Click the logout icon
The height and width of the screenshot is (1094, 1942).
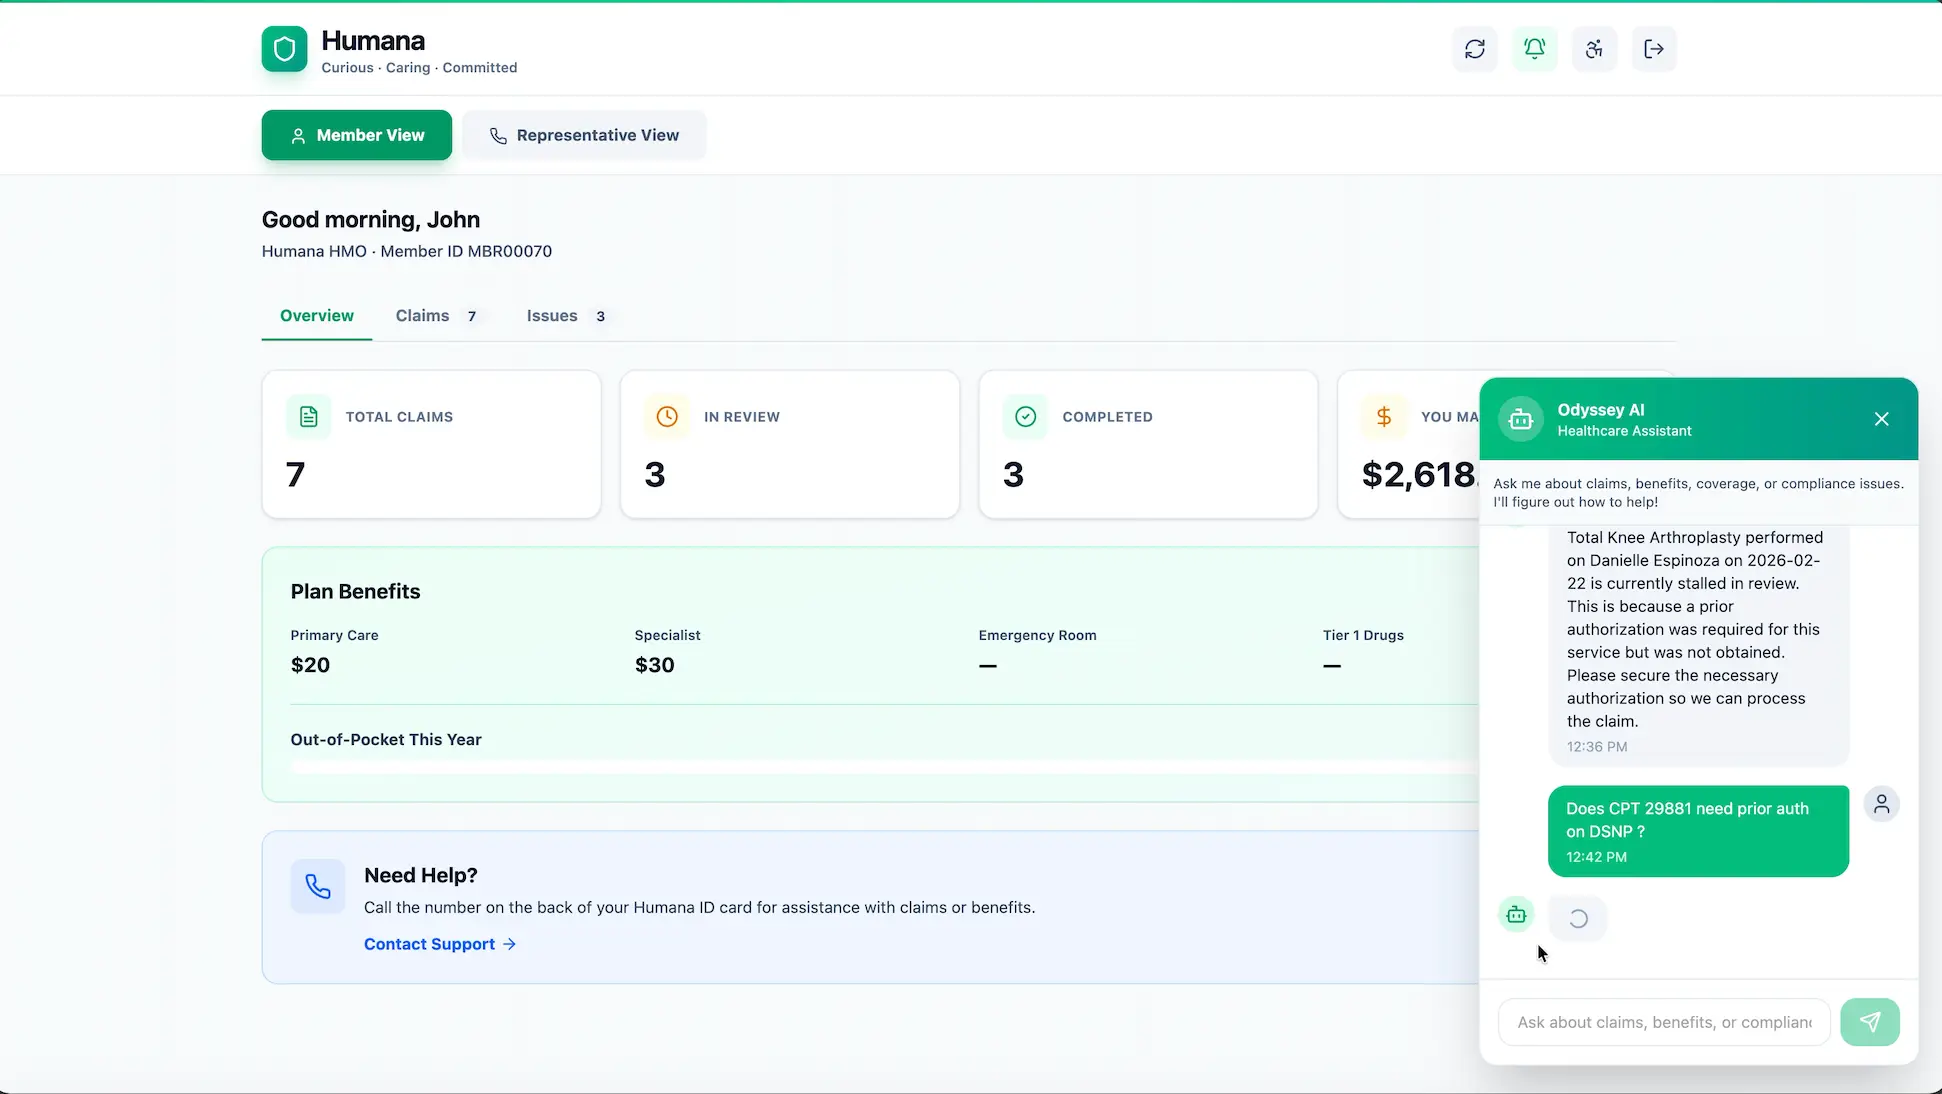coord(1654,49)
